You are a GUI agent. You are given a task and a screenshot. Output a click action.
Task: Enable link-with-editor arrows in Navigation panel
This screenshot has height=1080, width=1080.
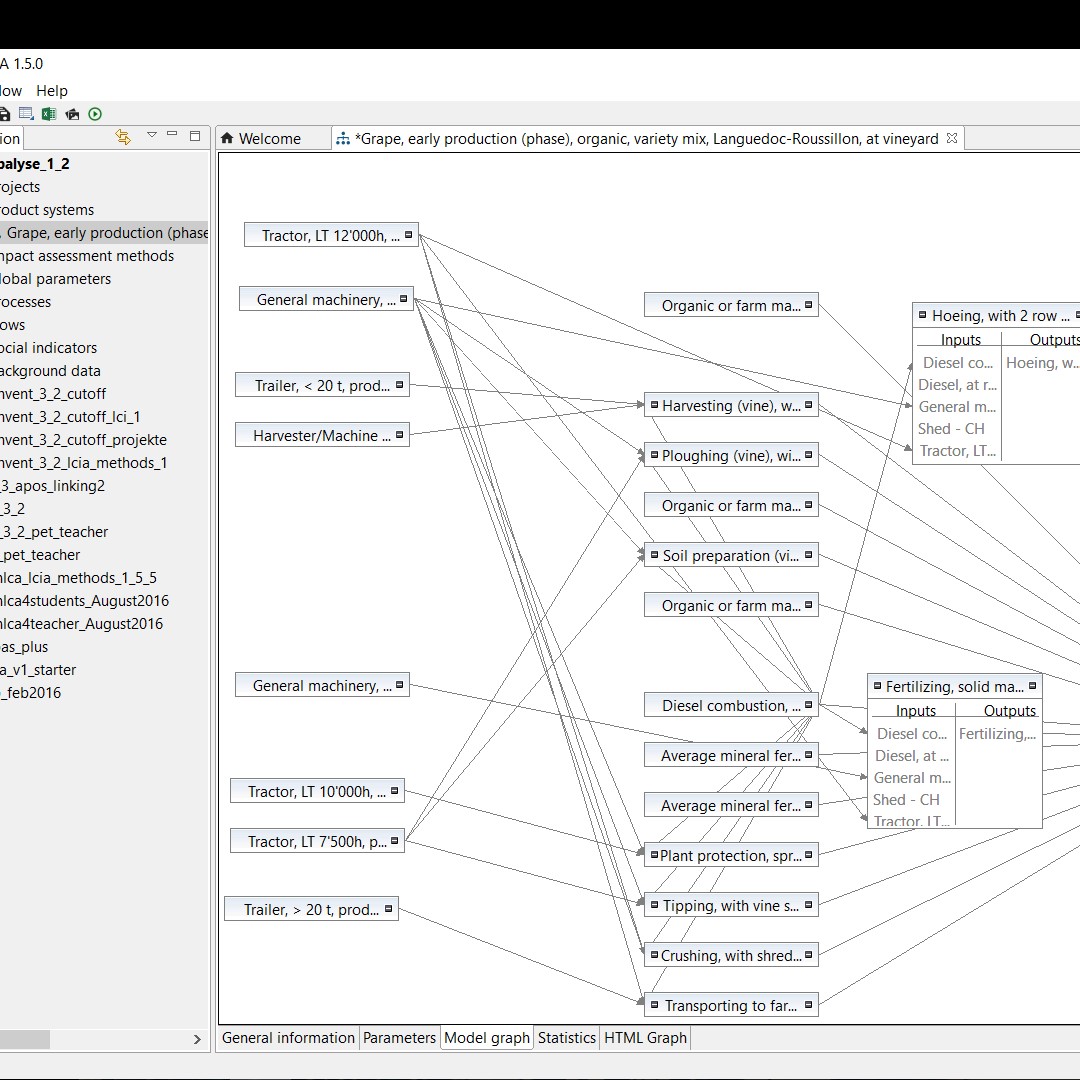(123, 137)
